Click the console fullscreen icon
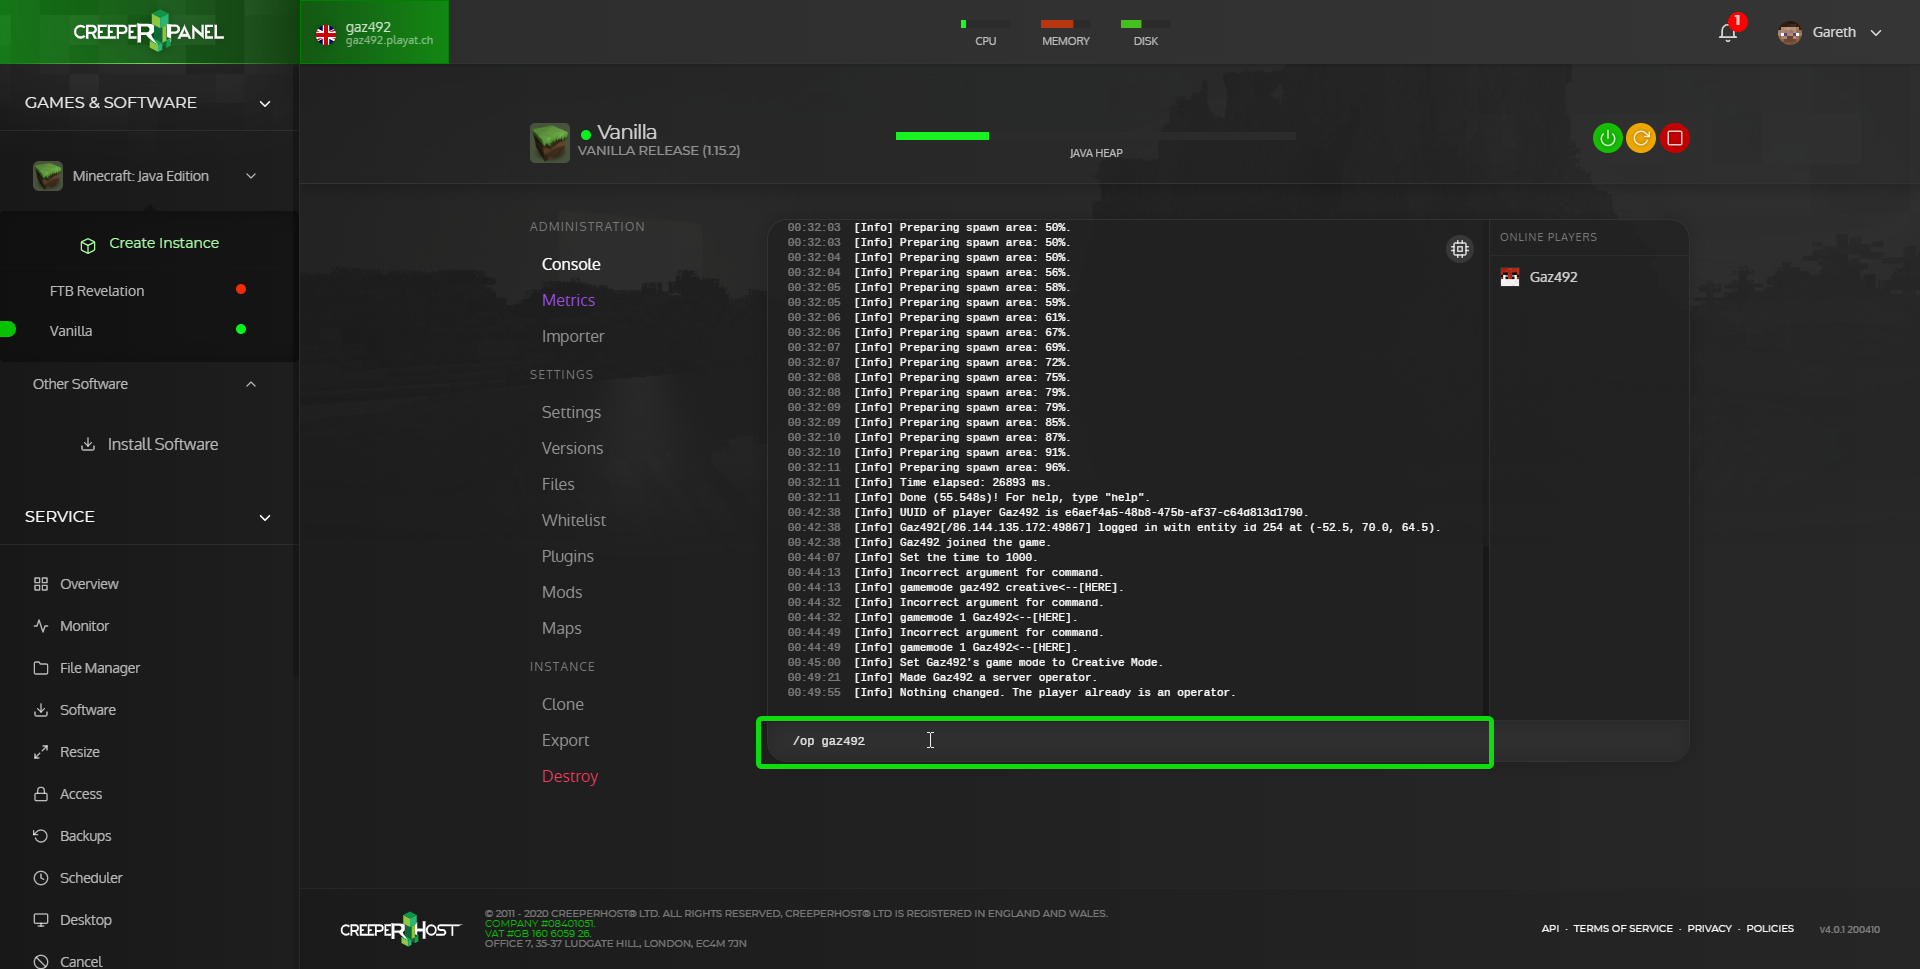The width and height of the screenshot is (1920, 969). coord(1460,249)
